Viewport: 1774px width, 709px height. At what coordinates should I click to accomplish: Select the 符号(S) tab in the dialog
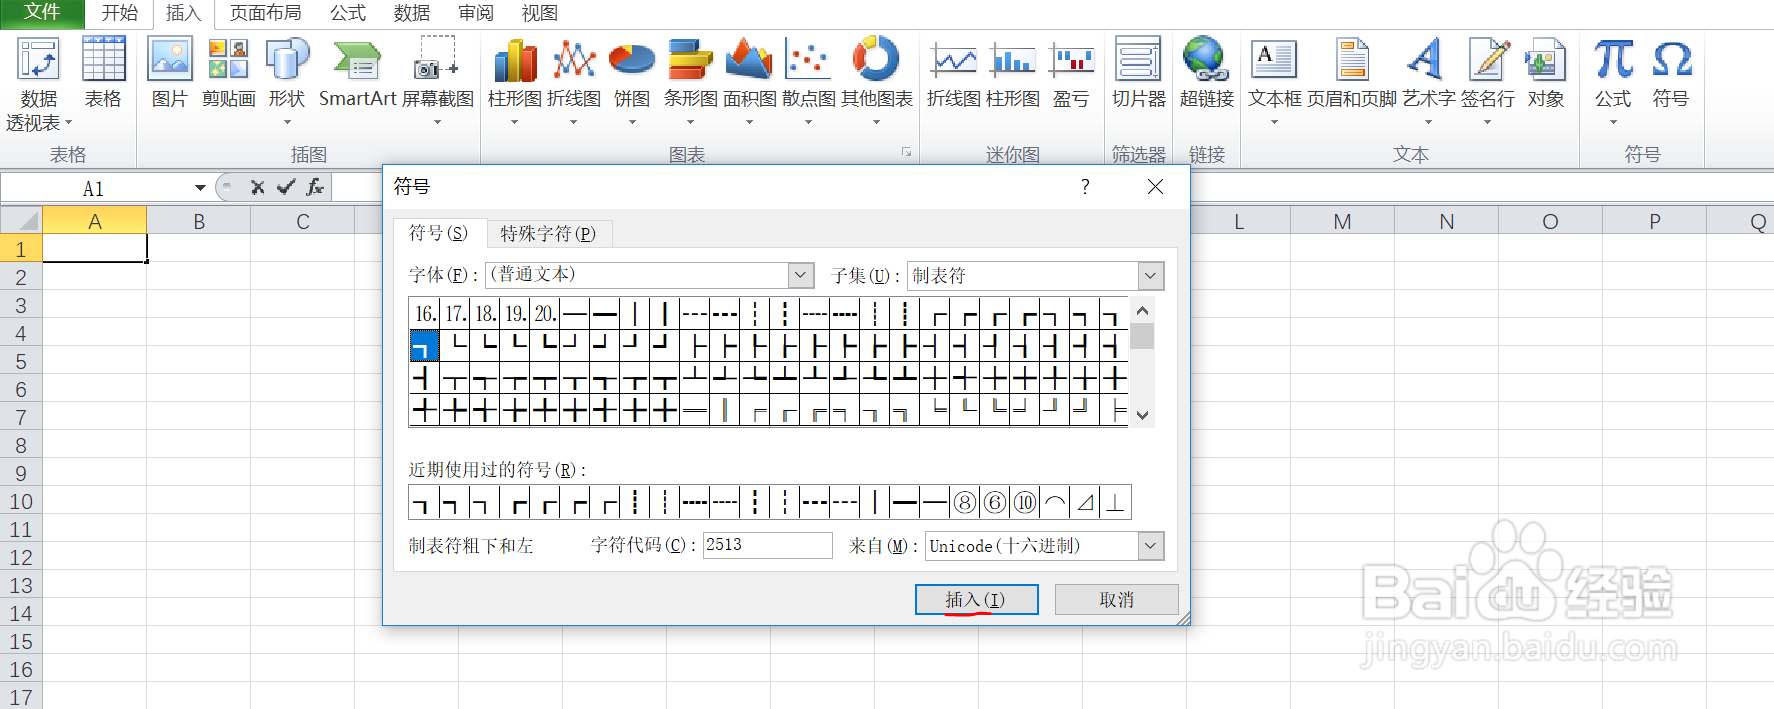coord(438,232)
